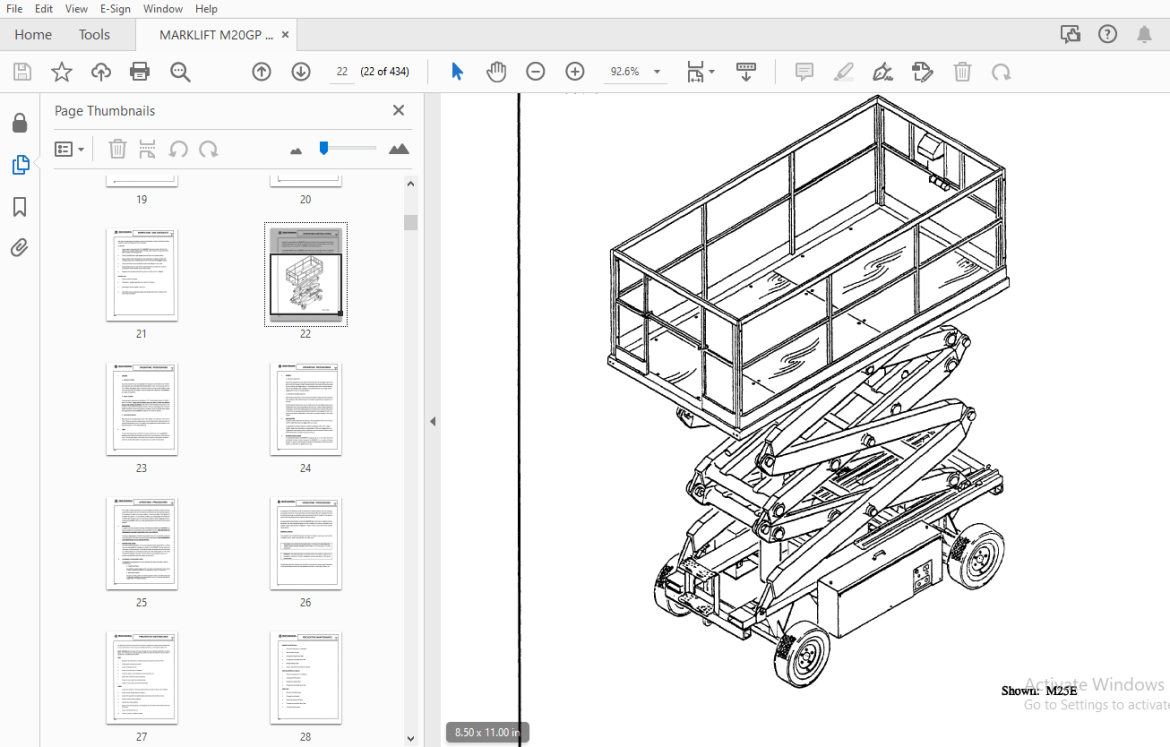The height and width of the screenshot is (747, 1170).
Task: Select the Hand pan tool
Action: (496, 72)
